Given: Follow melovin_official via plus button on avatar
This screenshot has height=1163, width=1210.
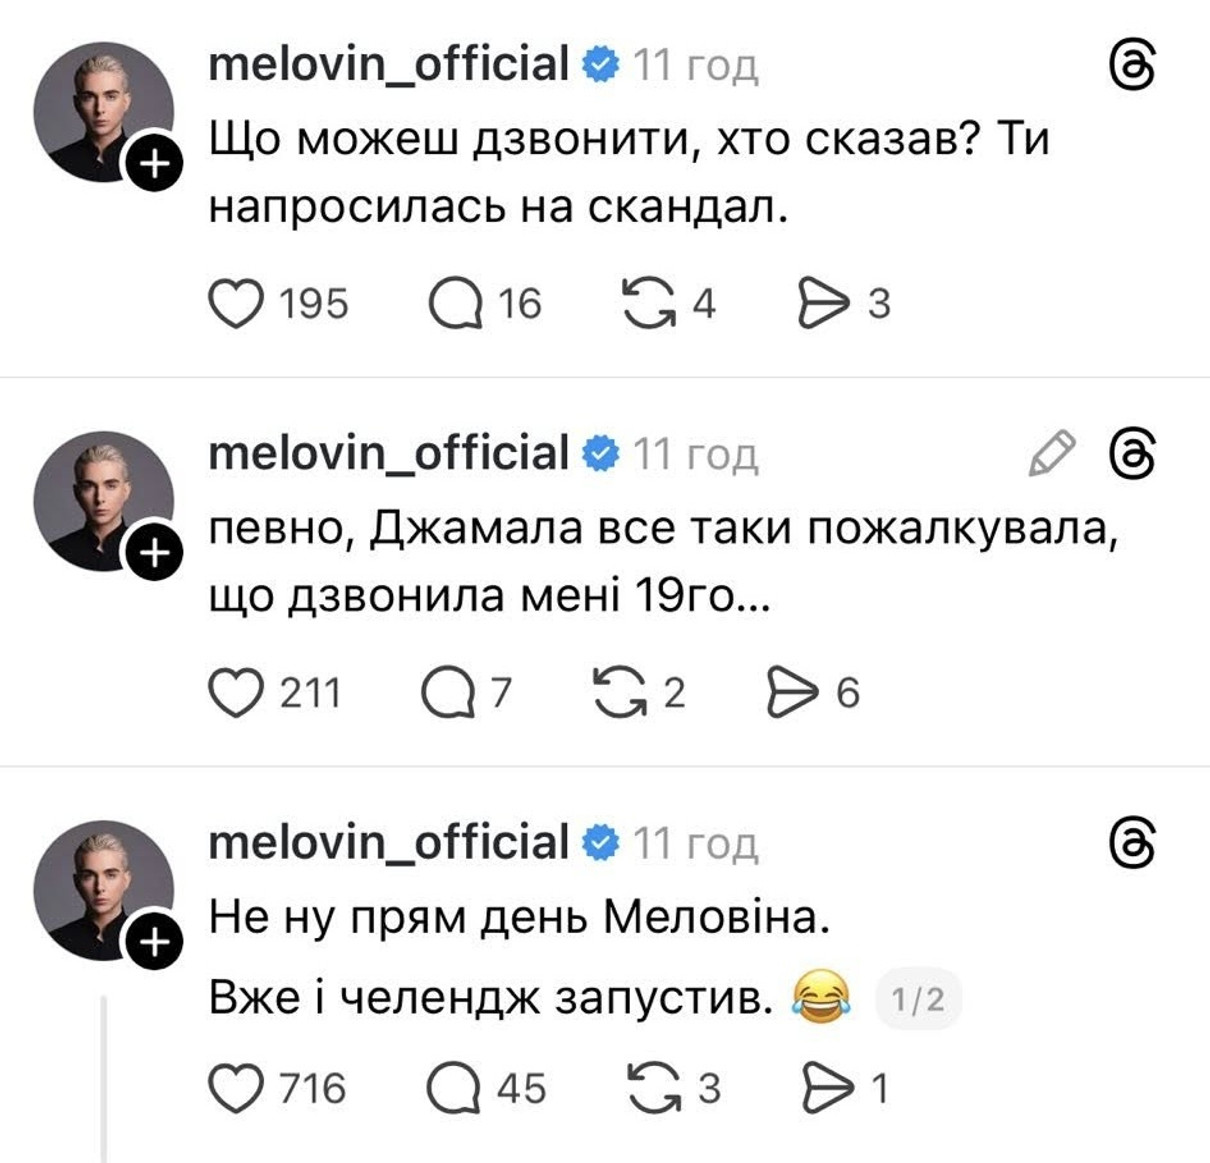Looking at the screenshot, I should click(152, 162).
